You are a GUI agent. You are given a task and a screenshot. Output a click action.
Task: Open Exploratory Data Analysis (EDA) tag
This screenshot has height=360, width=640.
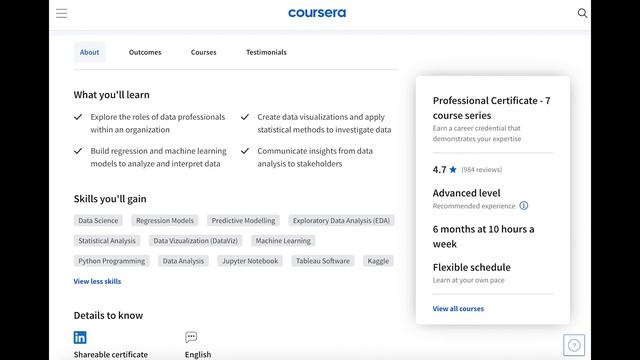click(341, 220)
